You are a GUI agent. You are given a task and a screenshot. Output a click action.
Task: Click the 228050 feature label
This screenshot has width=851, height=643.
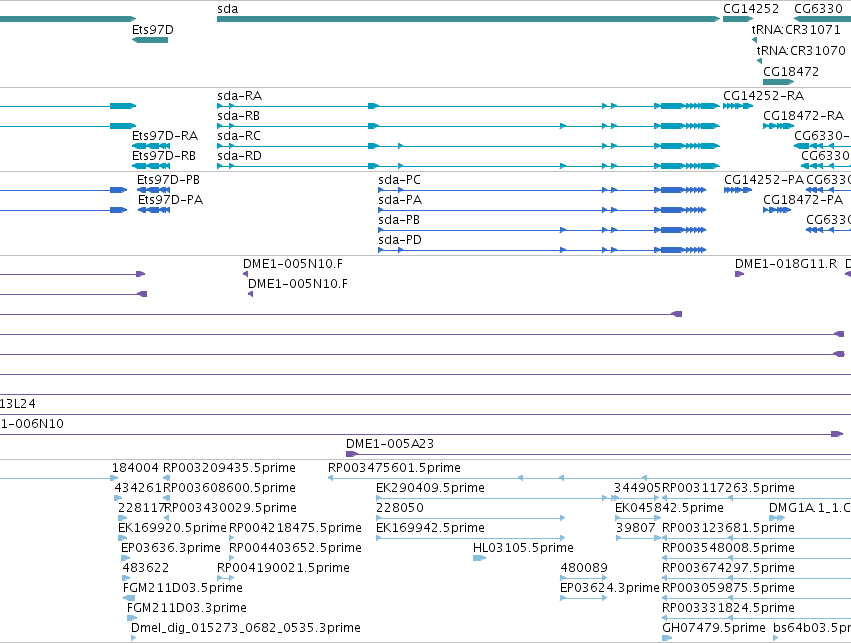tap(400, 508)
